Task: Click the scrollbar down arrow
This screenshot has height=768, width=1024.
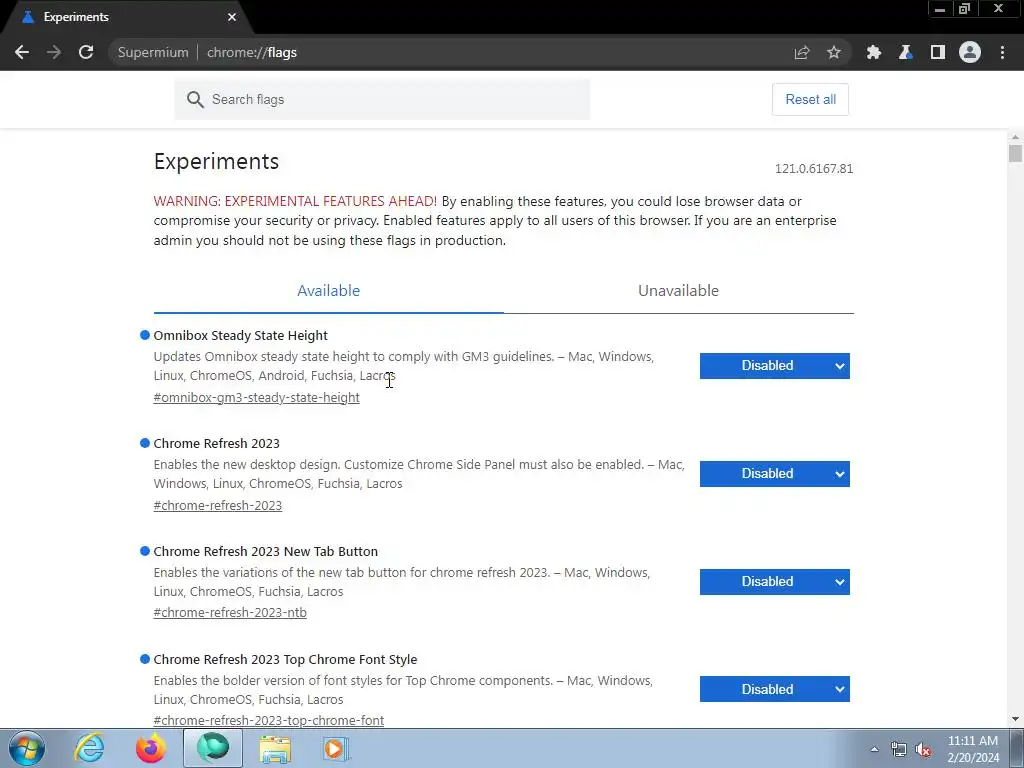Action: pos(1015,720)
